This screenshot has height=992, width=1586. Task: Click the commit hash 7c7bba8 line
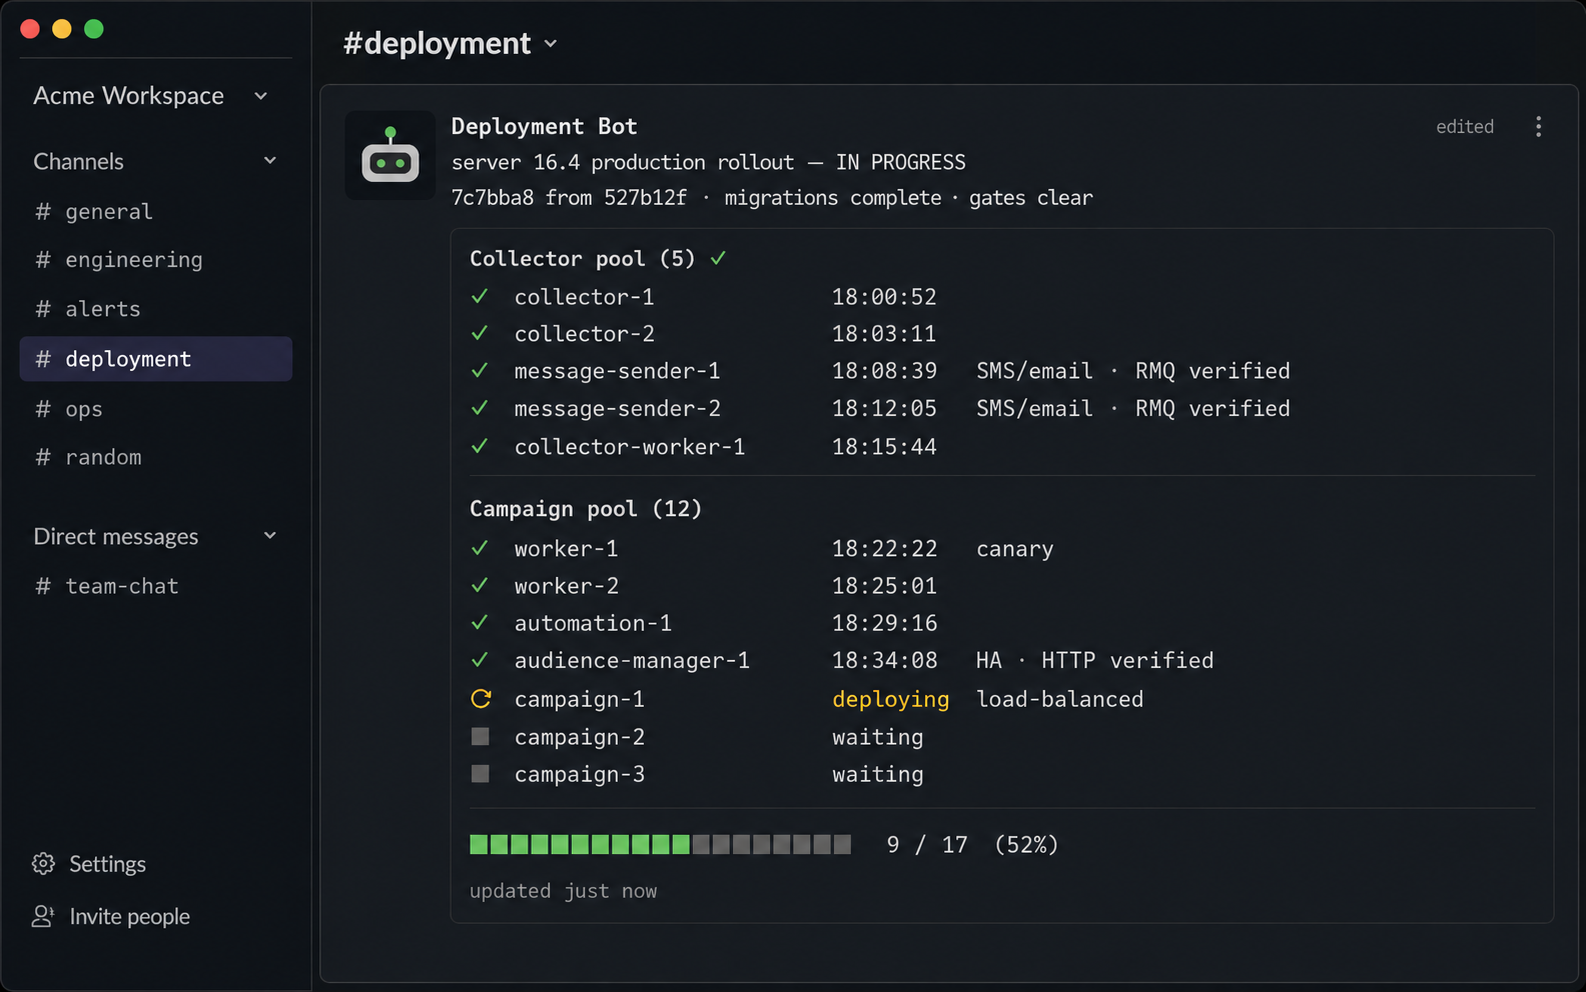tap(772, 198)
